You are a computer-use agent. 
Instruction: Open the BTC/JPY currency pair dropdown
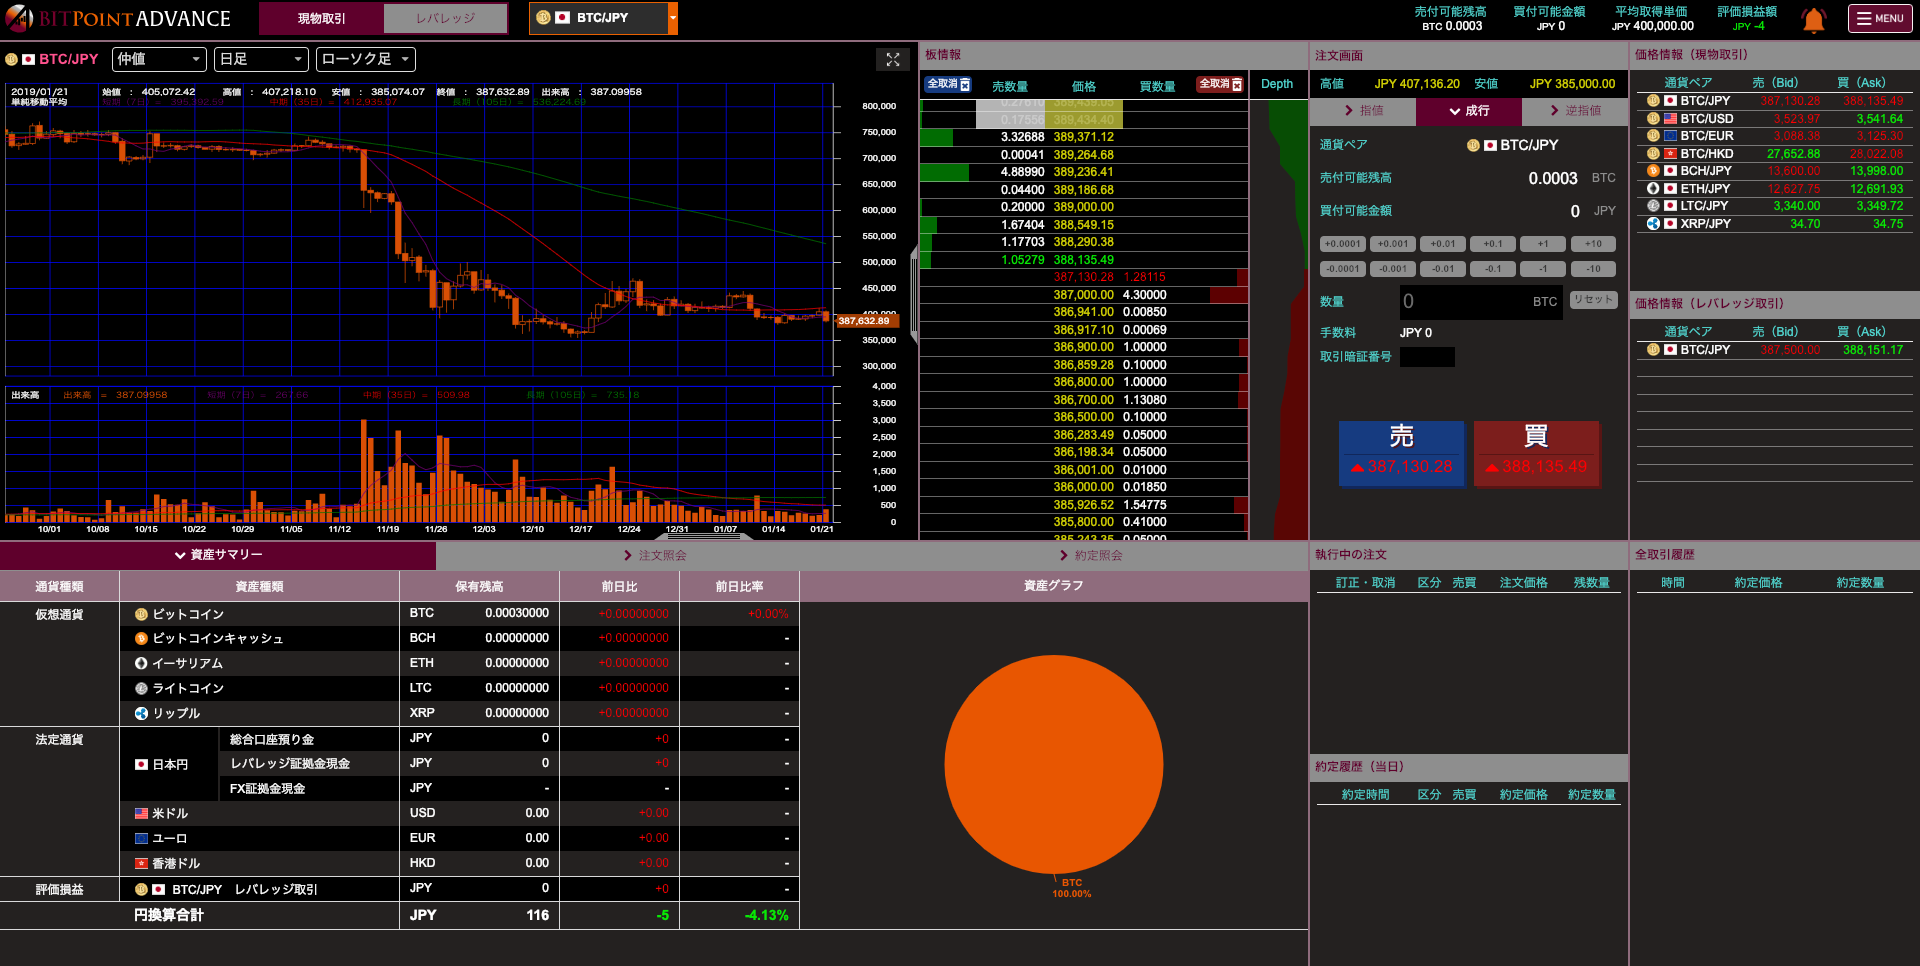click(603, 18)
